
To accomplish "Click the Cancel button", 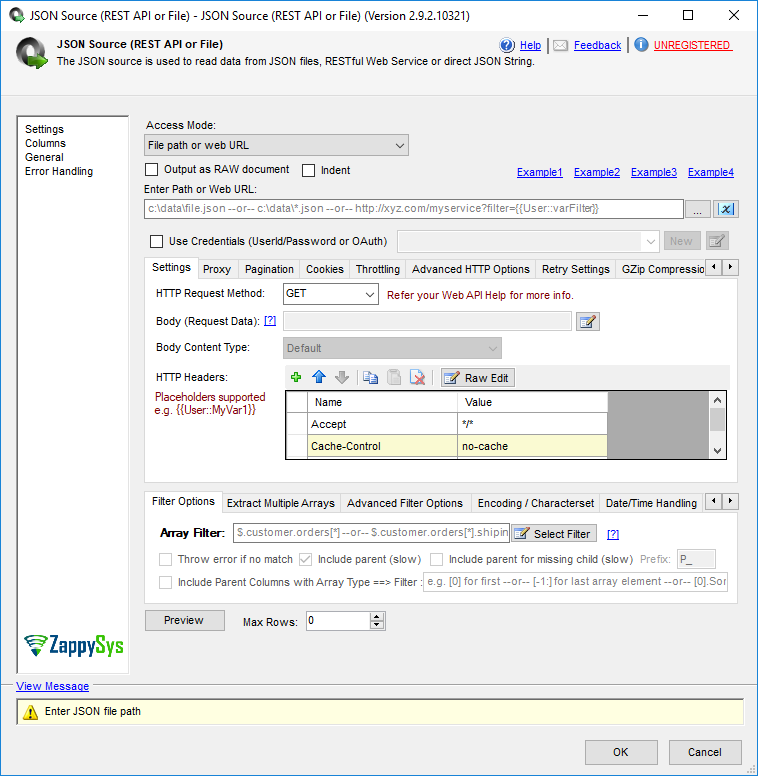I will (705, 752).
